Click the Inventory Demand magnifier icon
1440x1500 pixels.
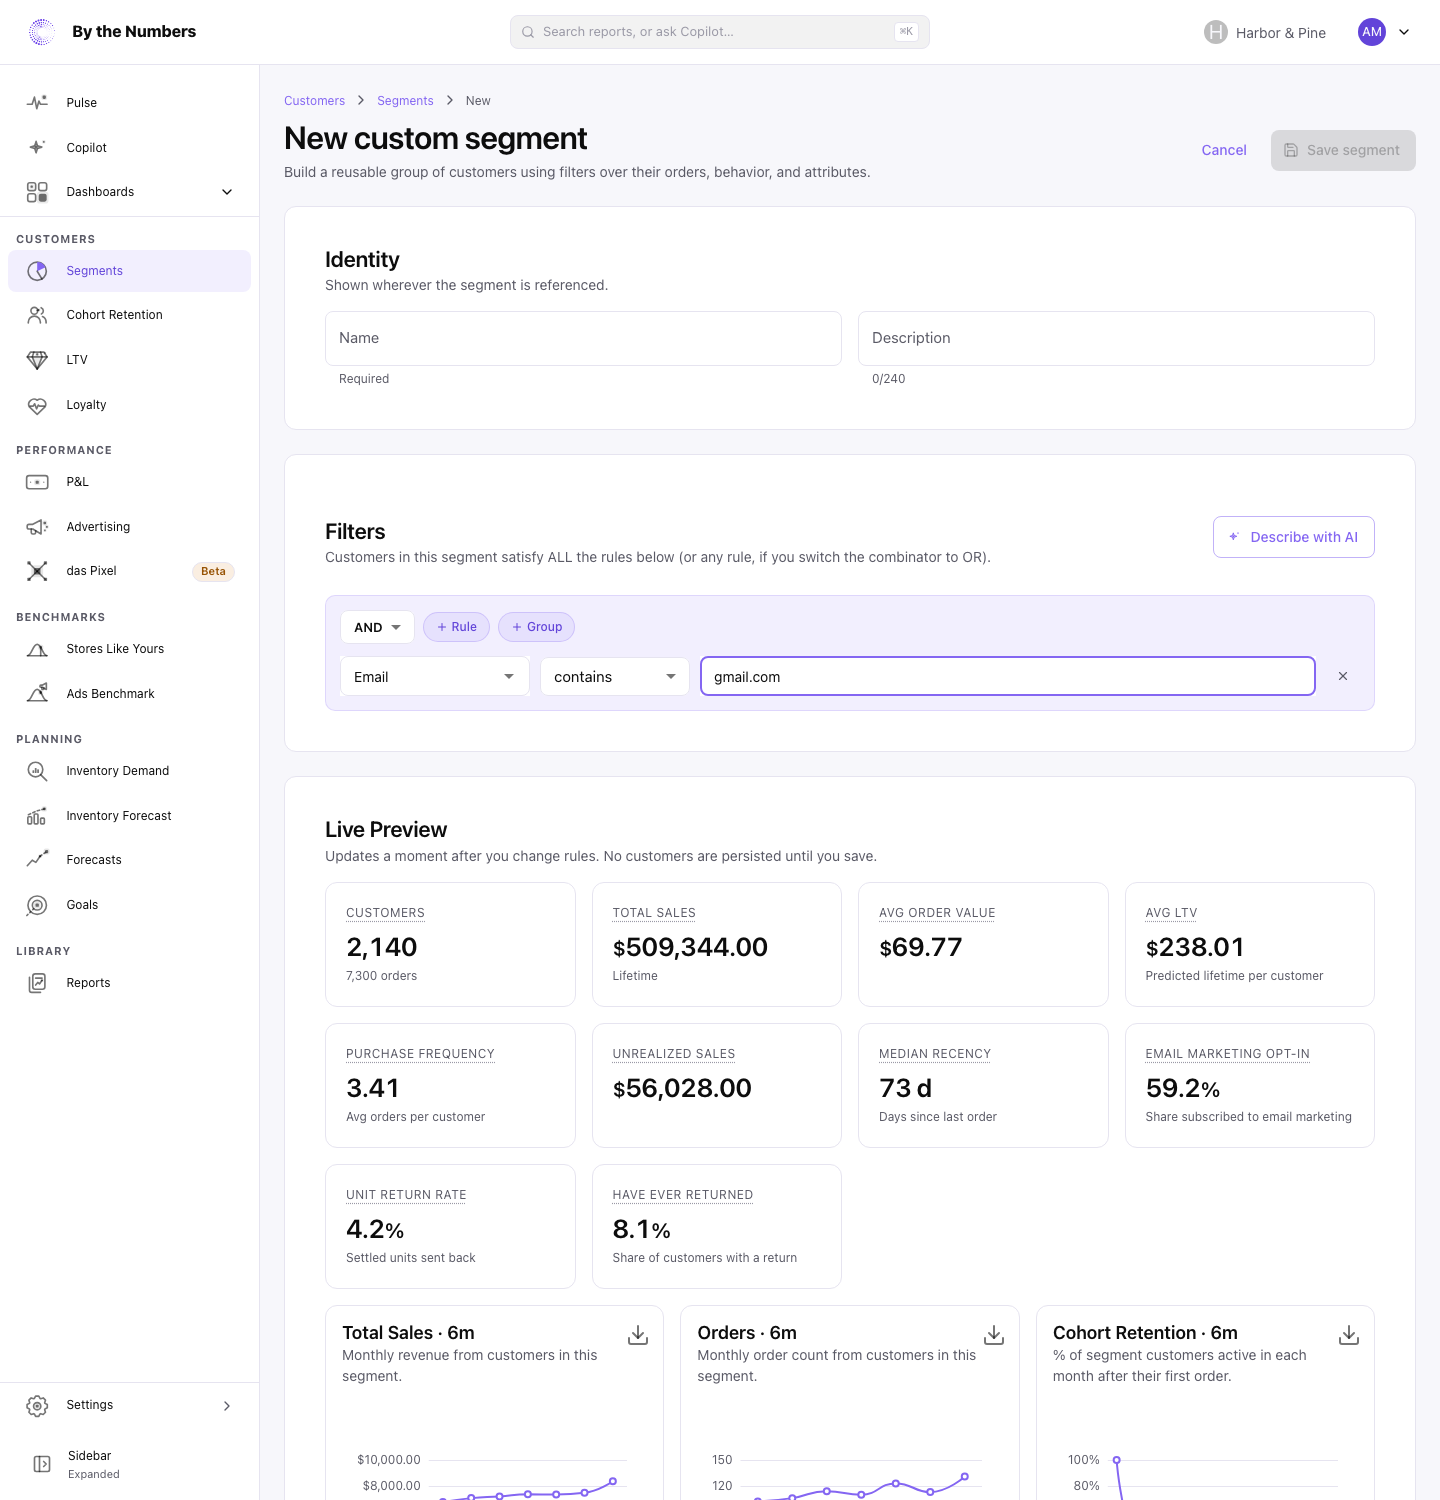pos(37,771)
